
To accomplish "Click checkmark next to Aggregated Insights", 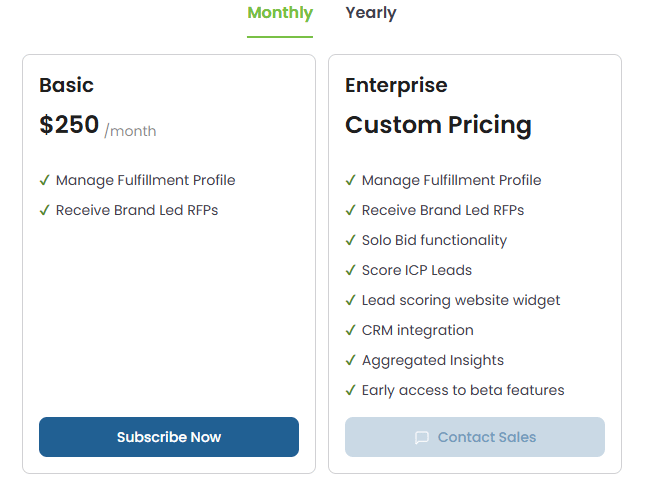I will point(351,361).
